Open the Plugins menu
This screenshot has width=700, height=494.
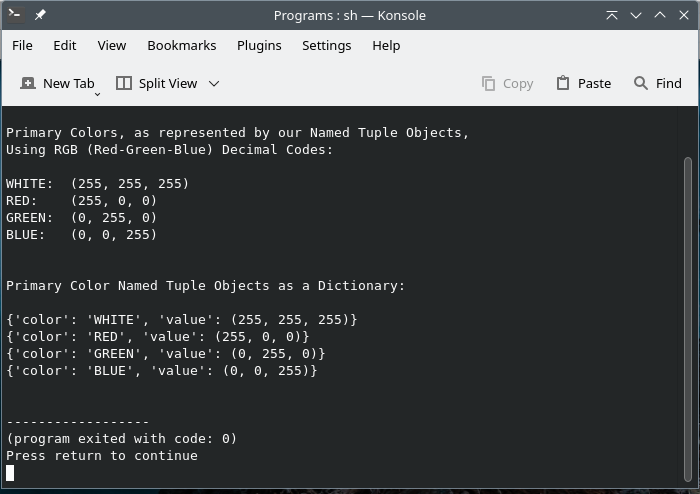(x=259, y=46)
